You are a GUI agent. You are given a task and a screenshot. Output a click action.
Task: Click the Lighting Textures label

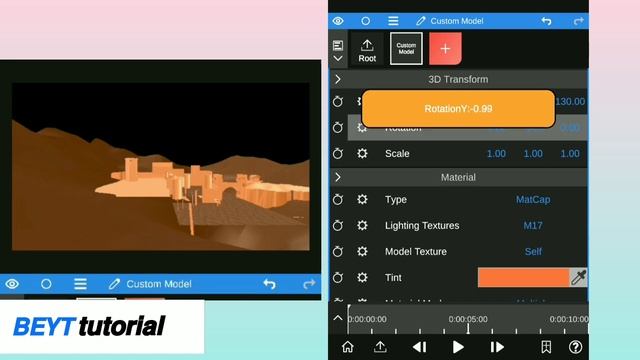click(x=422, y=225)
